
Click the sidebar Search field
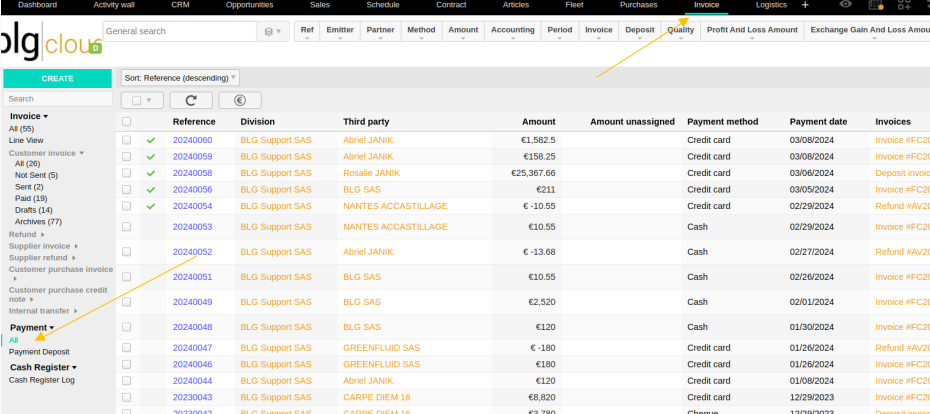(x=58, y=98)
